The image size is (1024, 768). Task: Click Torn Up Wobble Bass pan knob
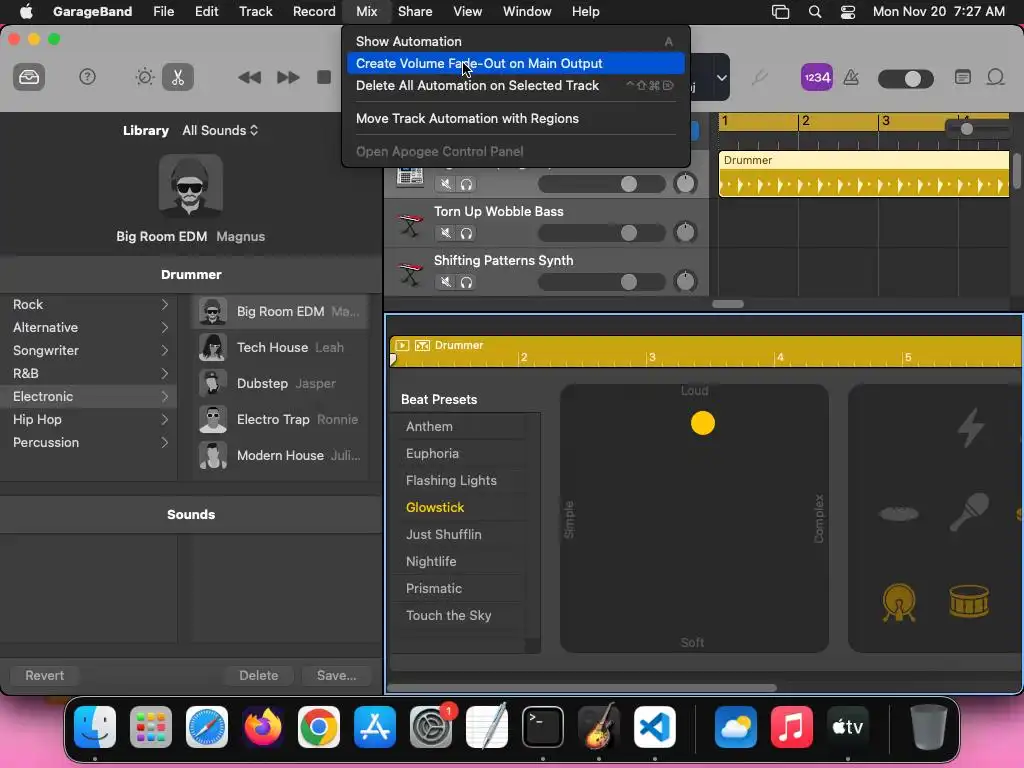(685, 232)
